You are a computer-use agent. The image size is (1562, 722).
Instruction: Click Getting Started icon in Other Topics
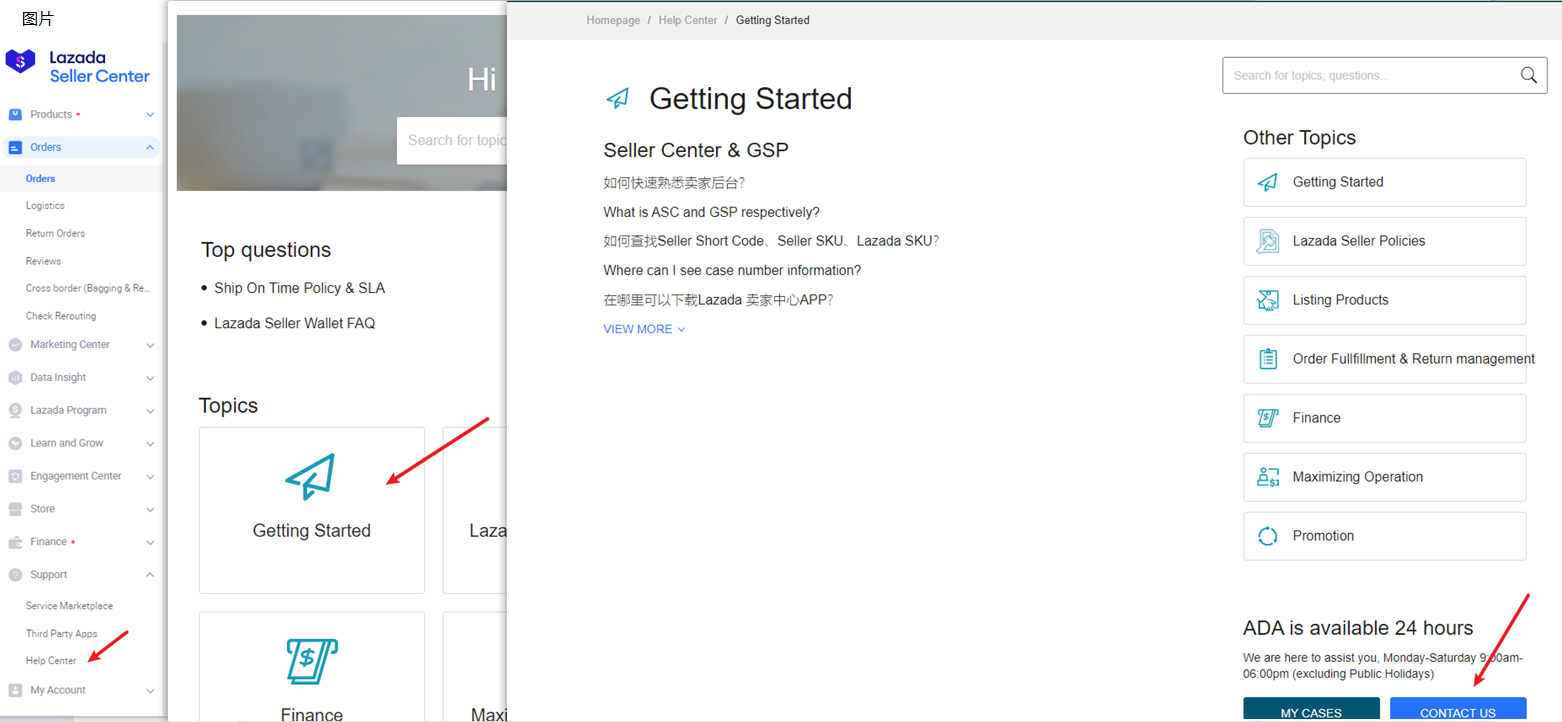tap(1268, 182)
